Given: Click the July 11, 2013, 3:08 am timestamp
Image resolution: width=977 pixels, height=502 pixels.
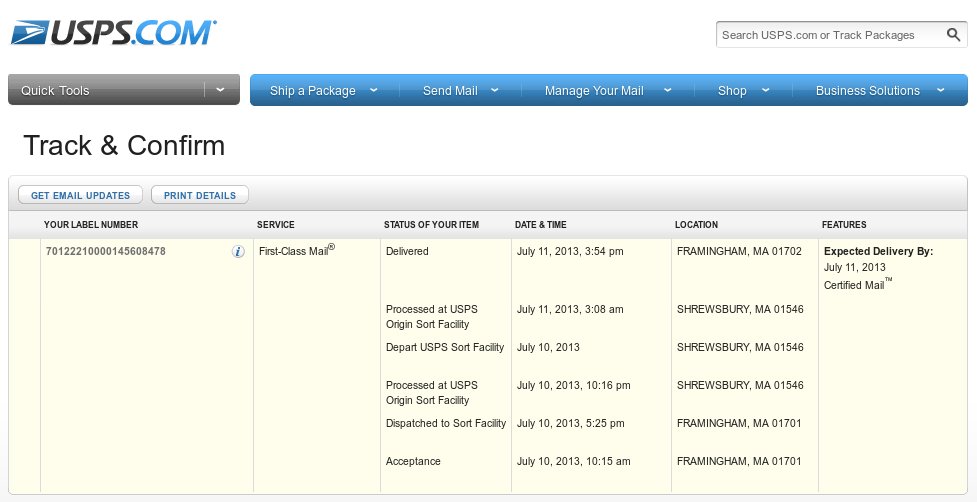Looking at the screenshot, I should point(570,309).
